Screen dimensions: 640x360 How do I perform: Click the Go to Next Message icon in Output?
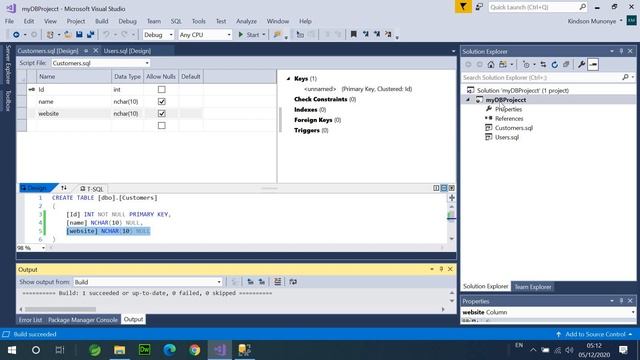pos(262,282)
